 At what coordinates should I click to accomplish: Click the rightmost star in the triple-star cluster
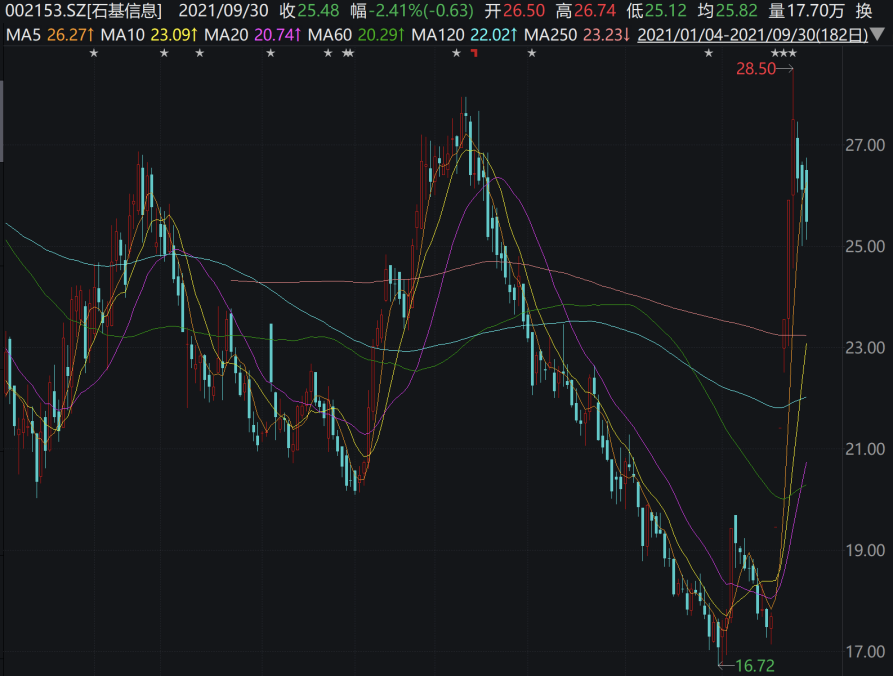coord(793,53)
